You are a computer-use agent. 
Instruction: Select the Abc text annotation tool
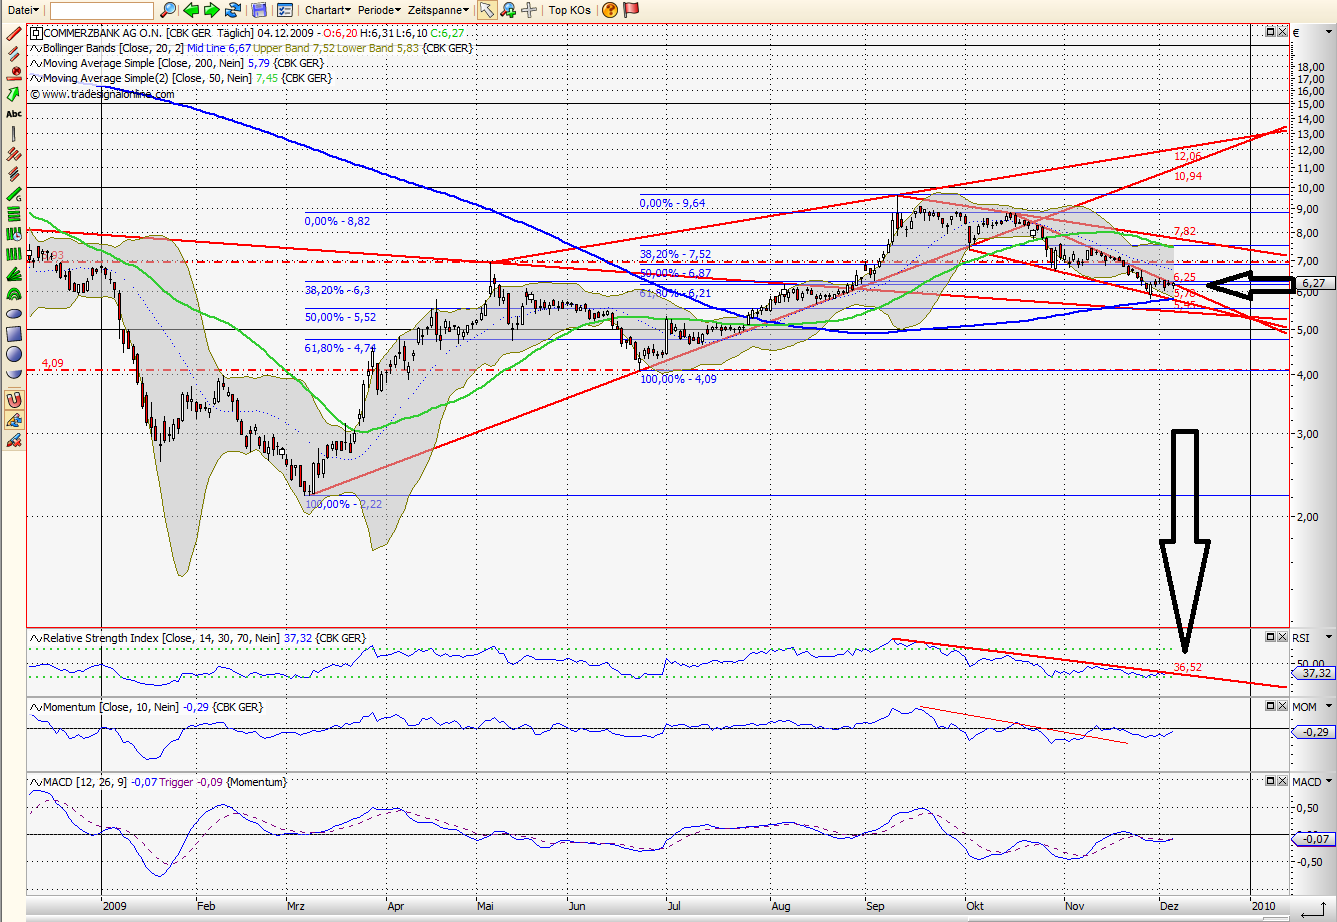click(13, 114)
